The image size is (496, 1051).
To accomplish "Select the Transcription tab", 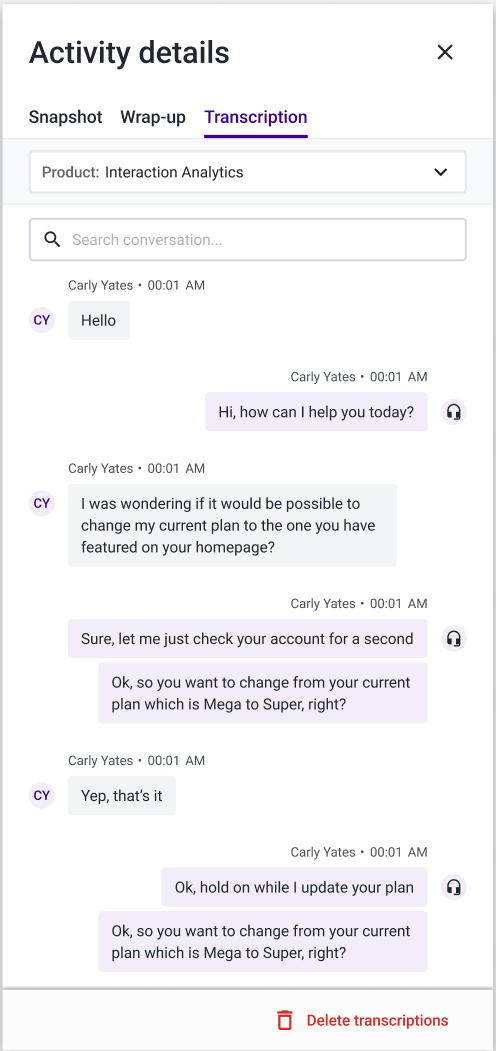I will pos(256,117).
